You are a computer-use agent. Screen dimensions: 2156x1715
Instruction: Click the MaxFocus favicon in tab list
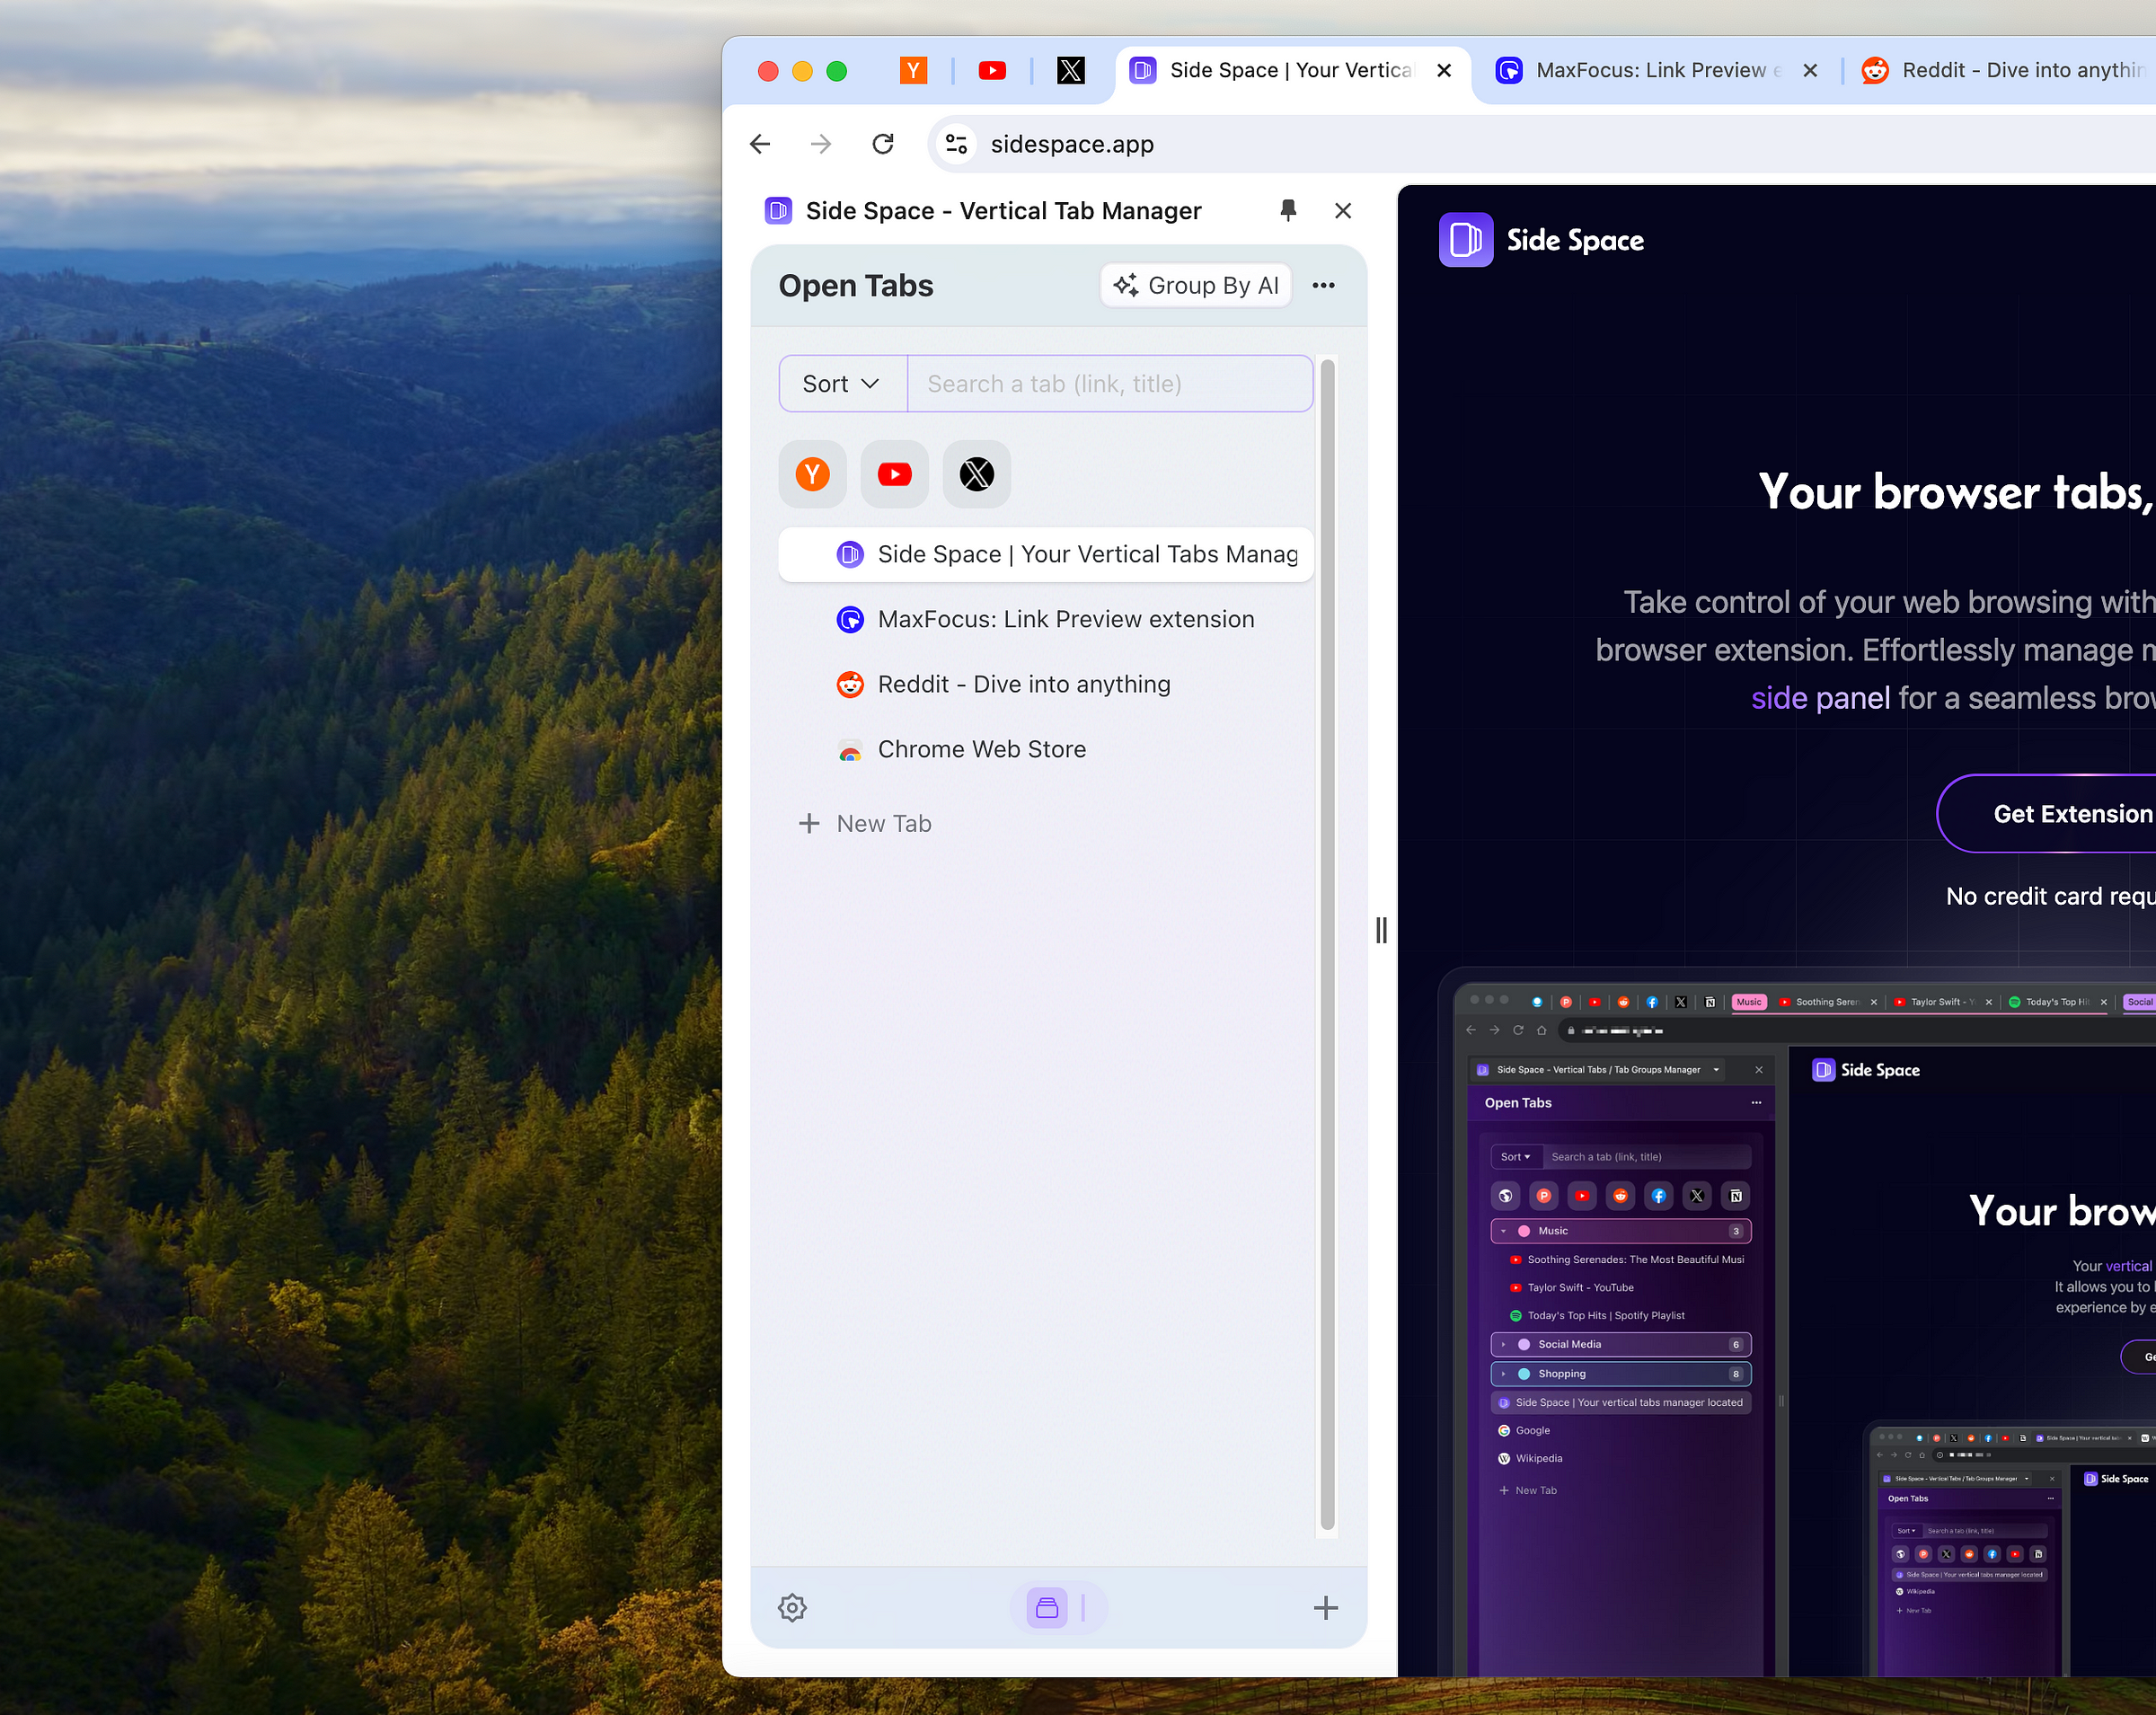849,619
